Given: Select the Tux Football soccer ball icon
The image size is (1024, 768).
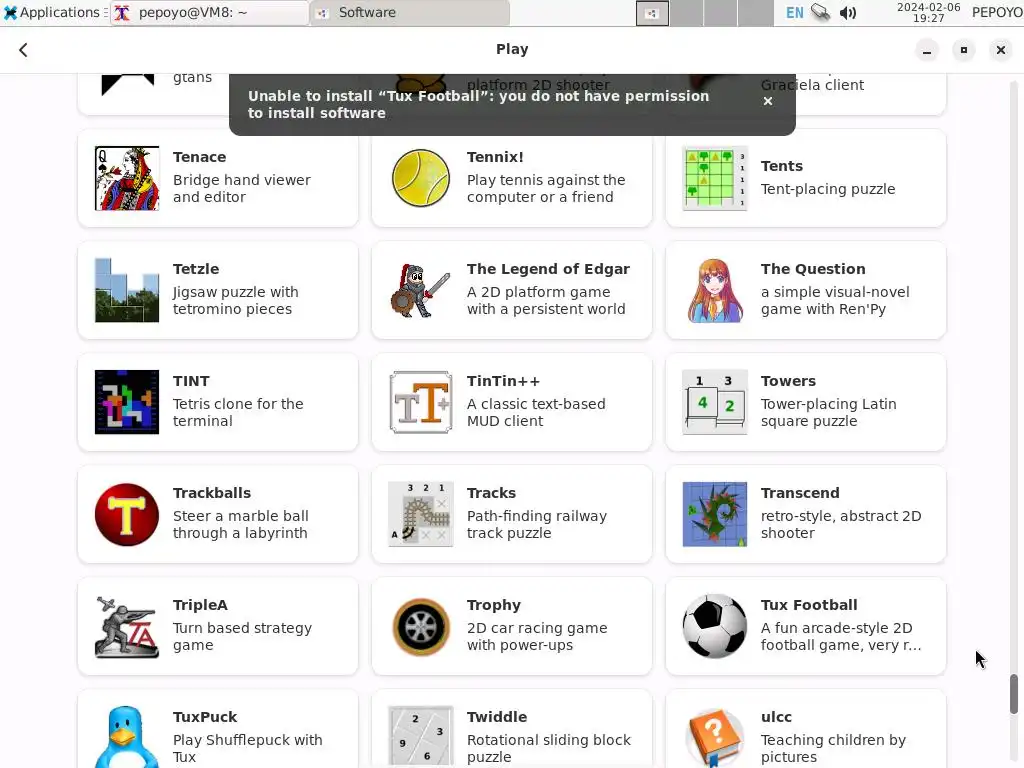Looking at the screenshot, I should (714, 626).
